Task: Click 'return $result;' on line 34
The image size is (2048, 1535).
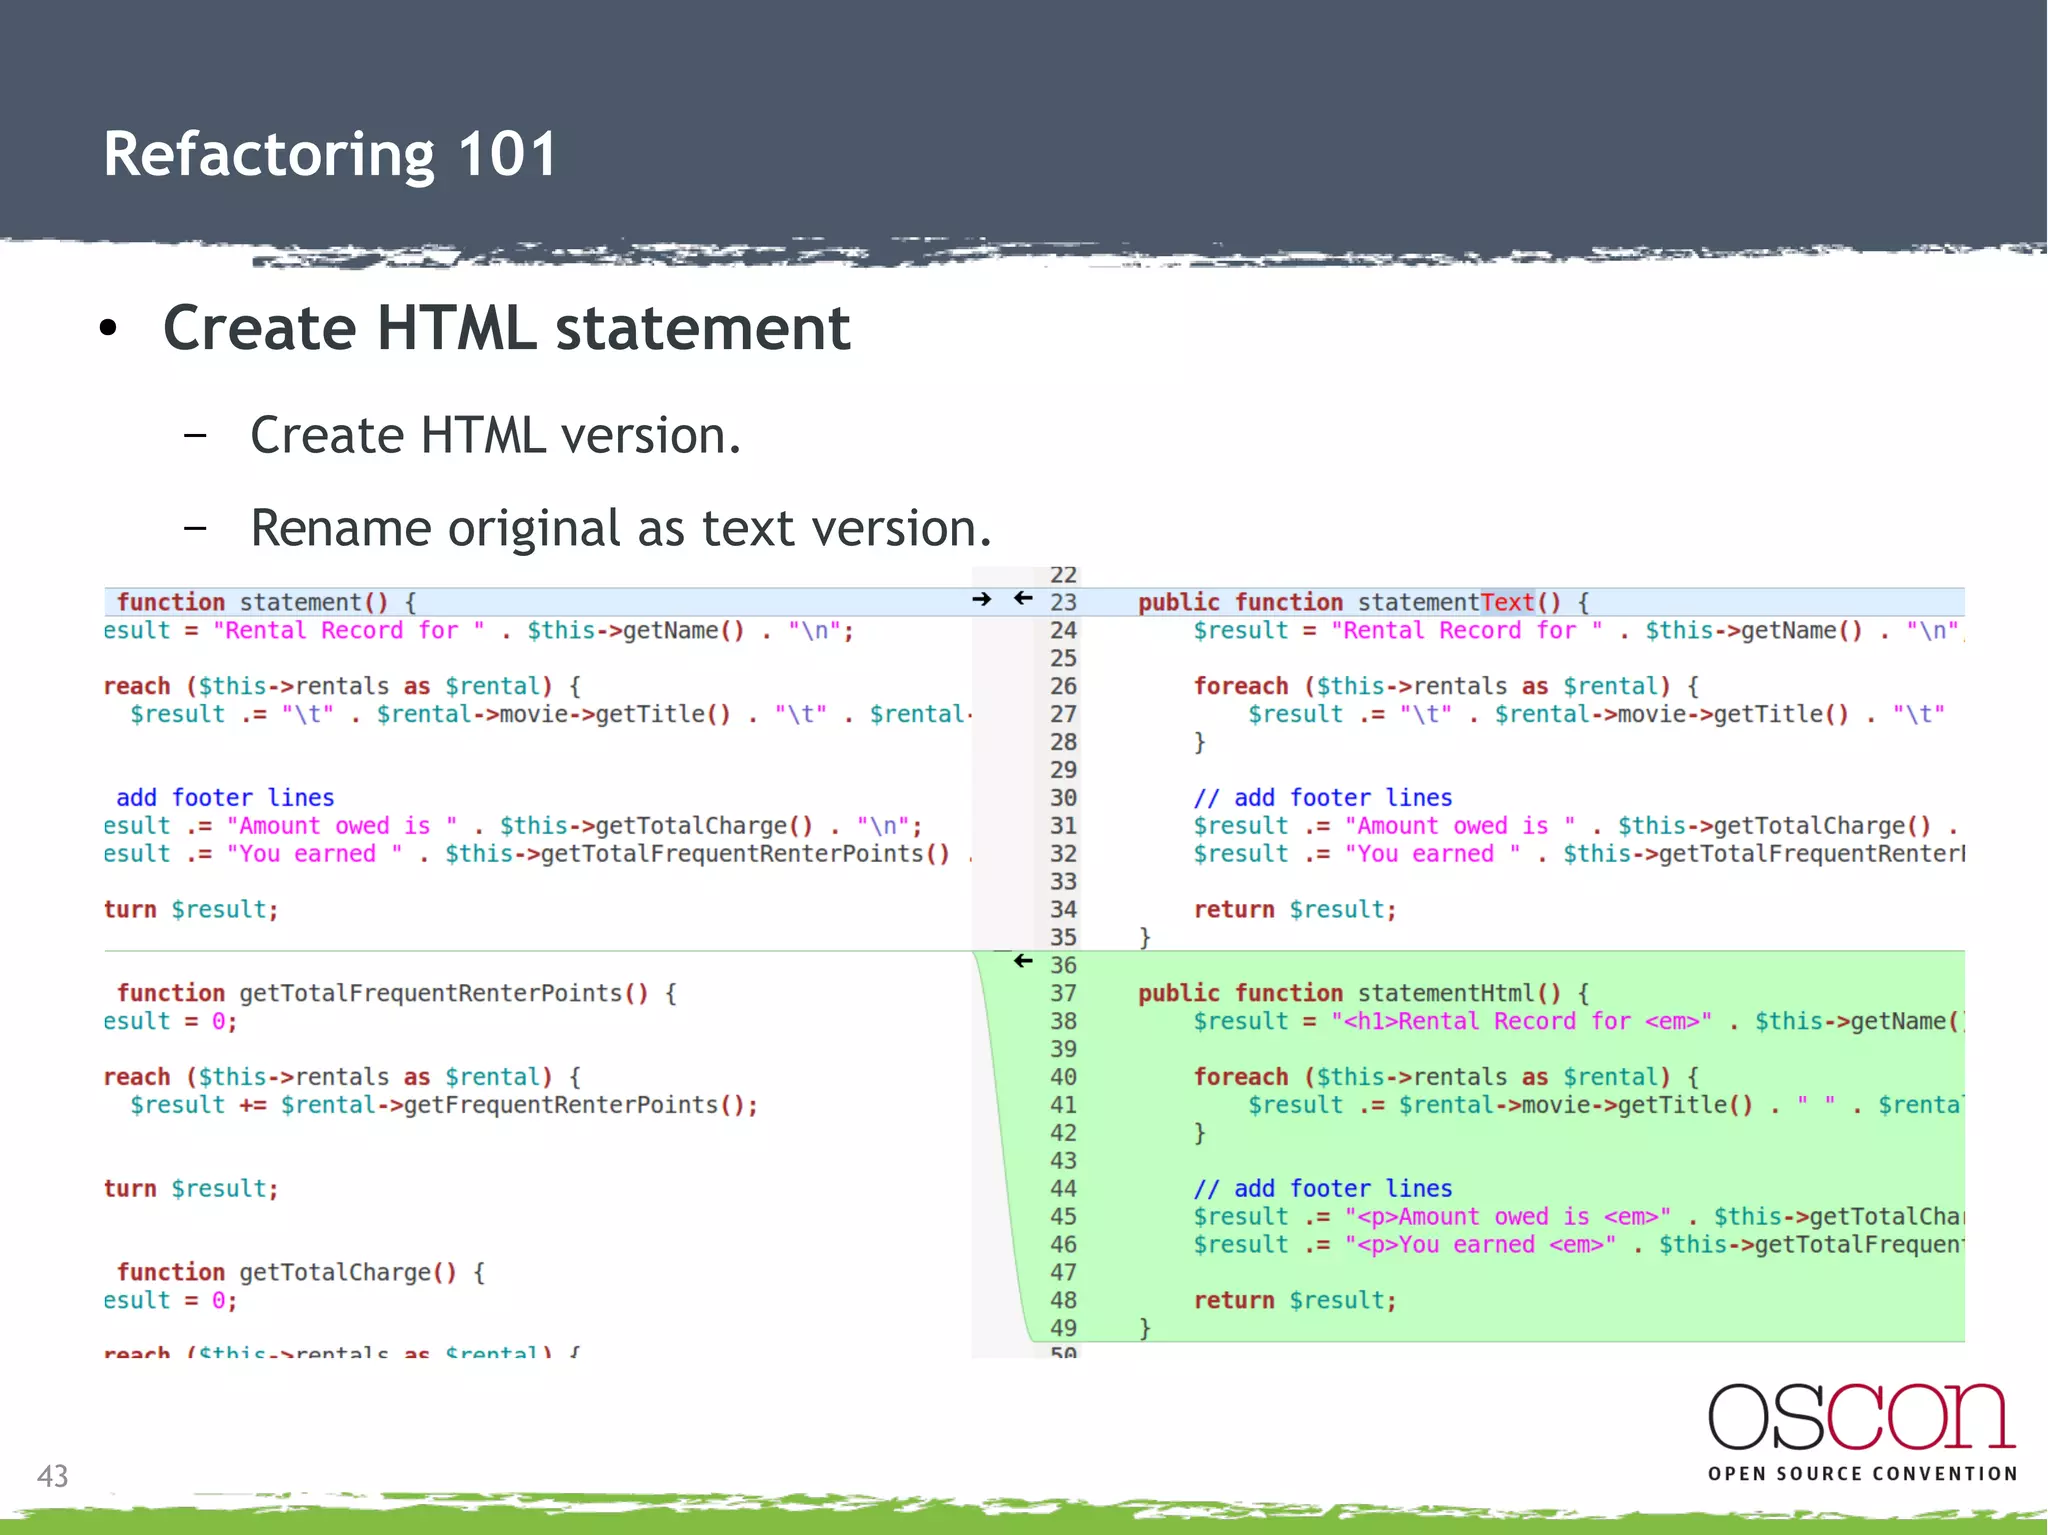Action: point(1295,910)
